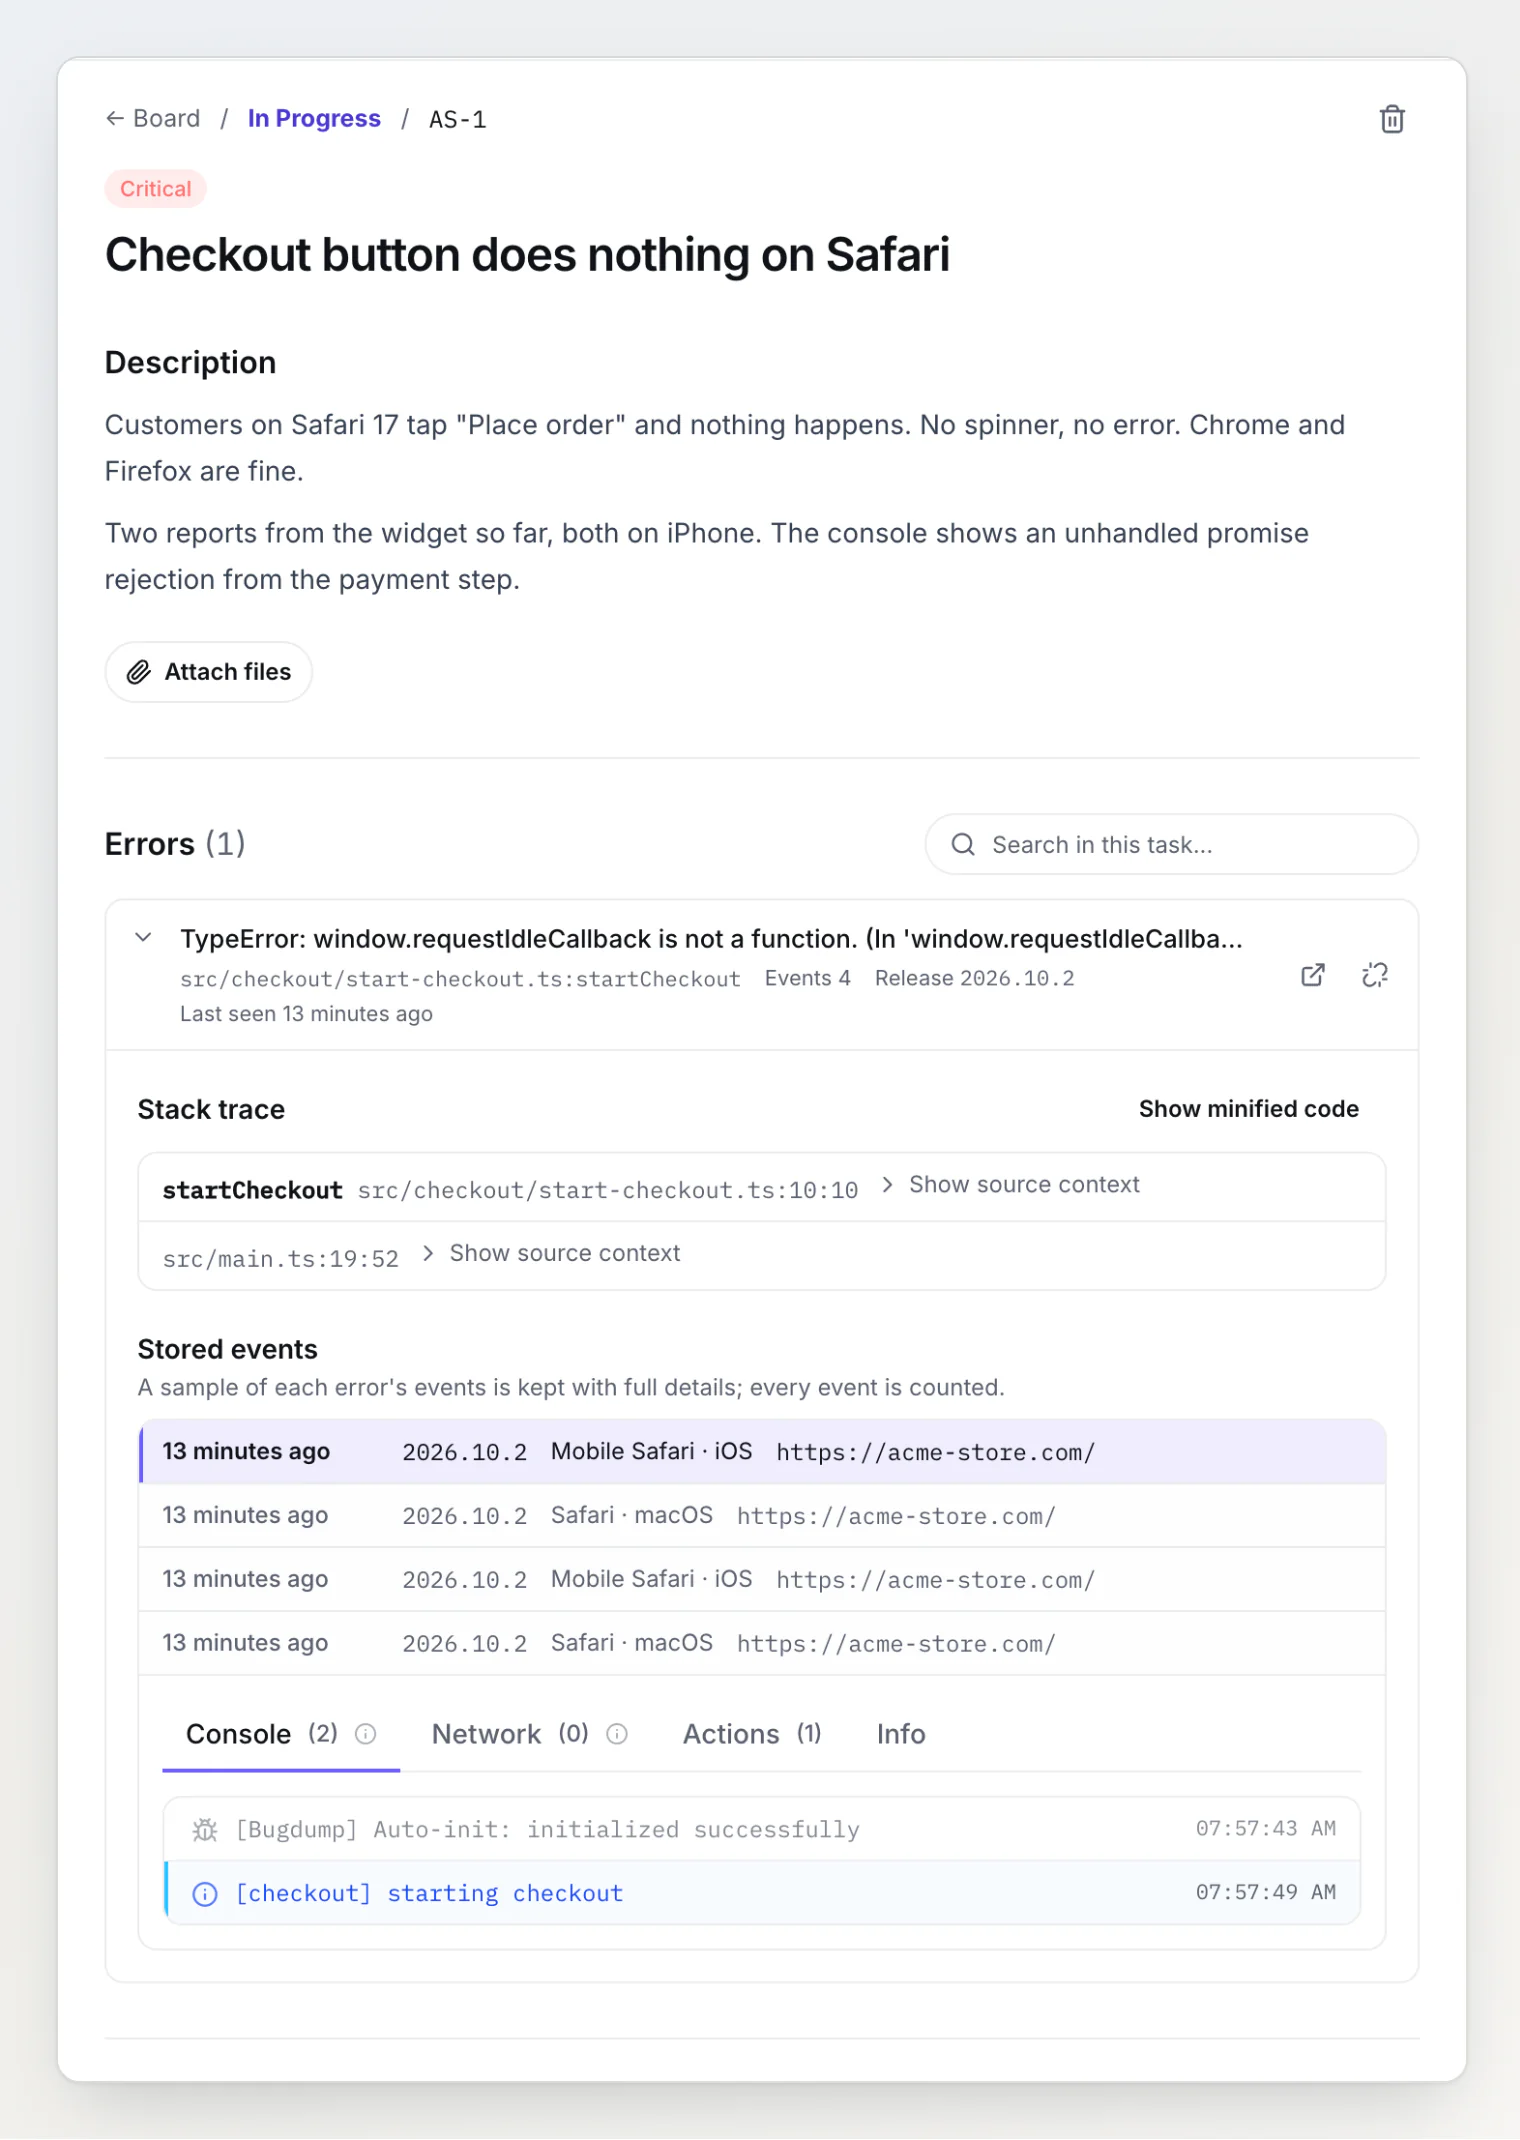The image size is (1520, 2140).
Task: Click the Network tab info icon
Action: 617,1734
